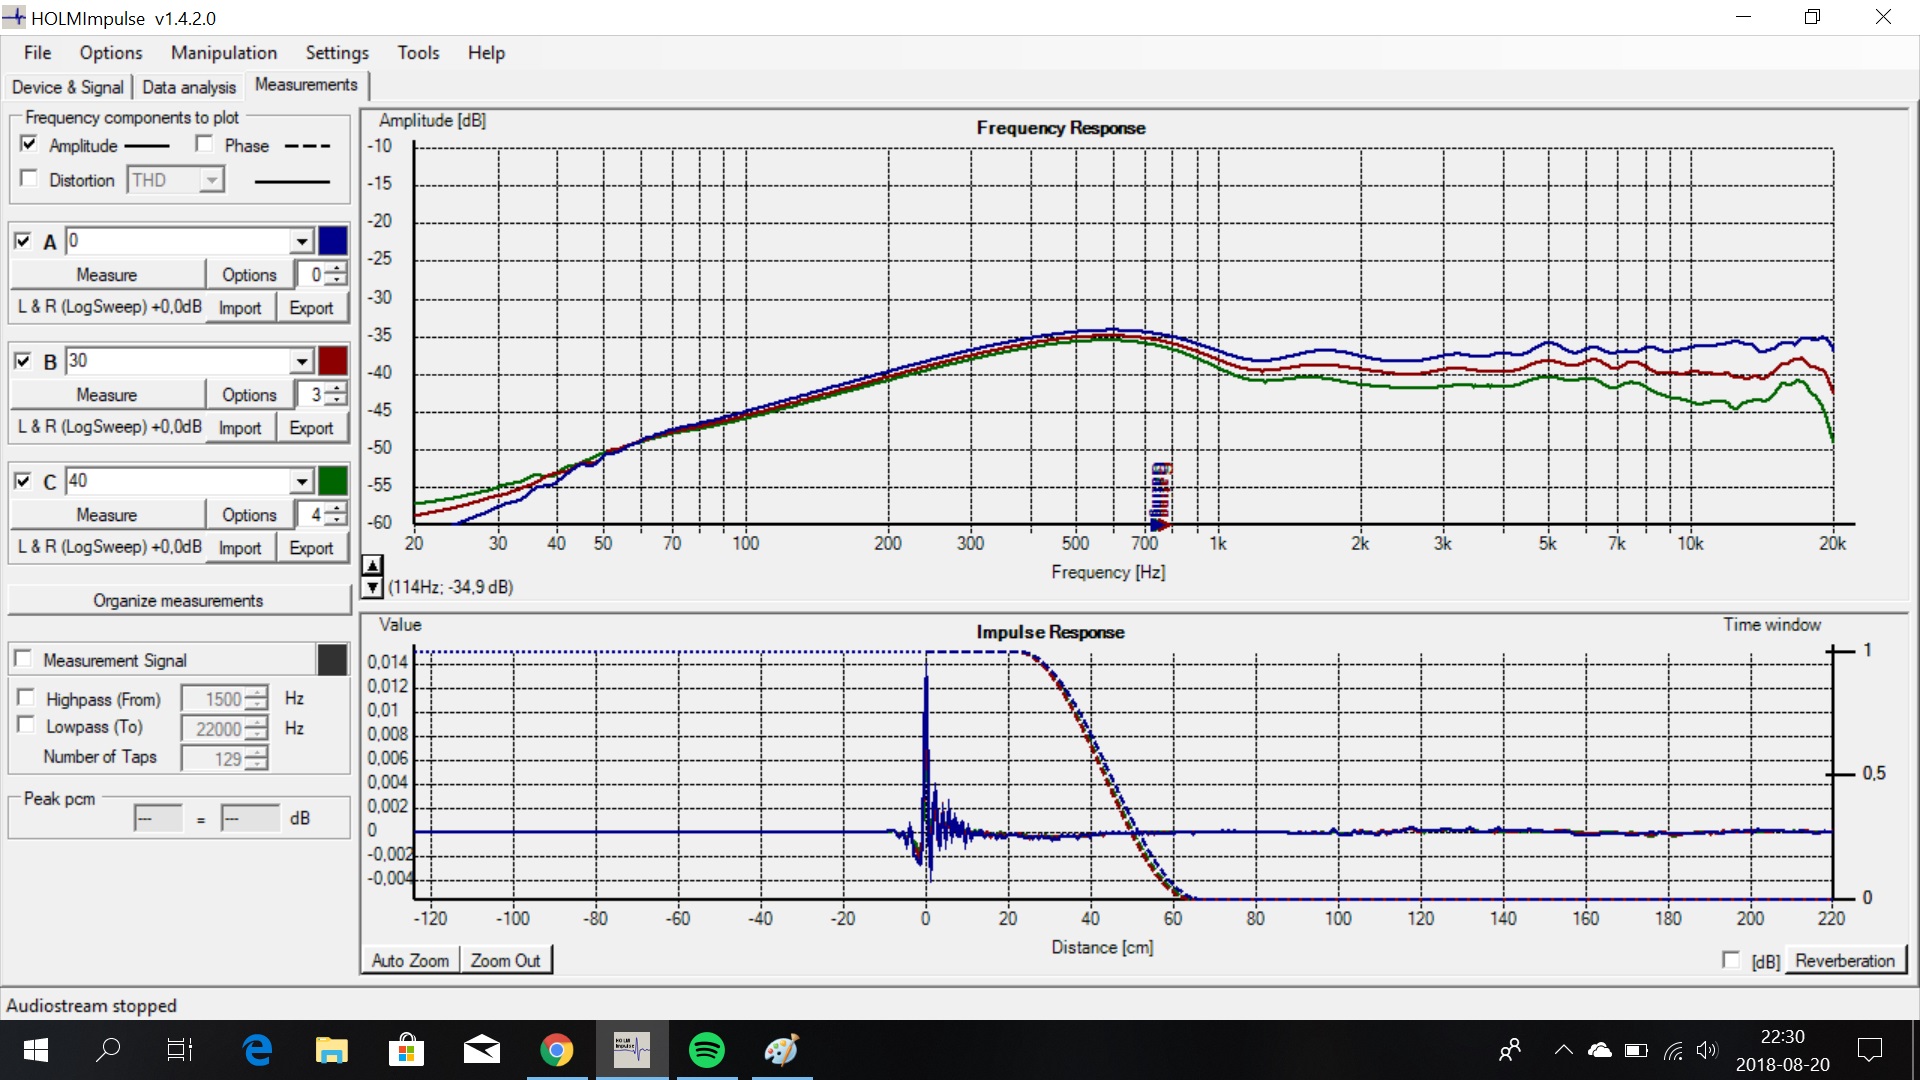Viewport: 1920px width, 1080px height.
Task: Click the Auto Zoom button in impulse response
Action: pos(409,960)
